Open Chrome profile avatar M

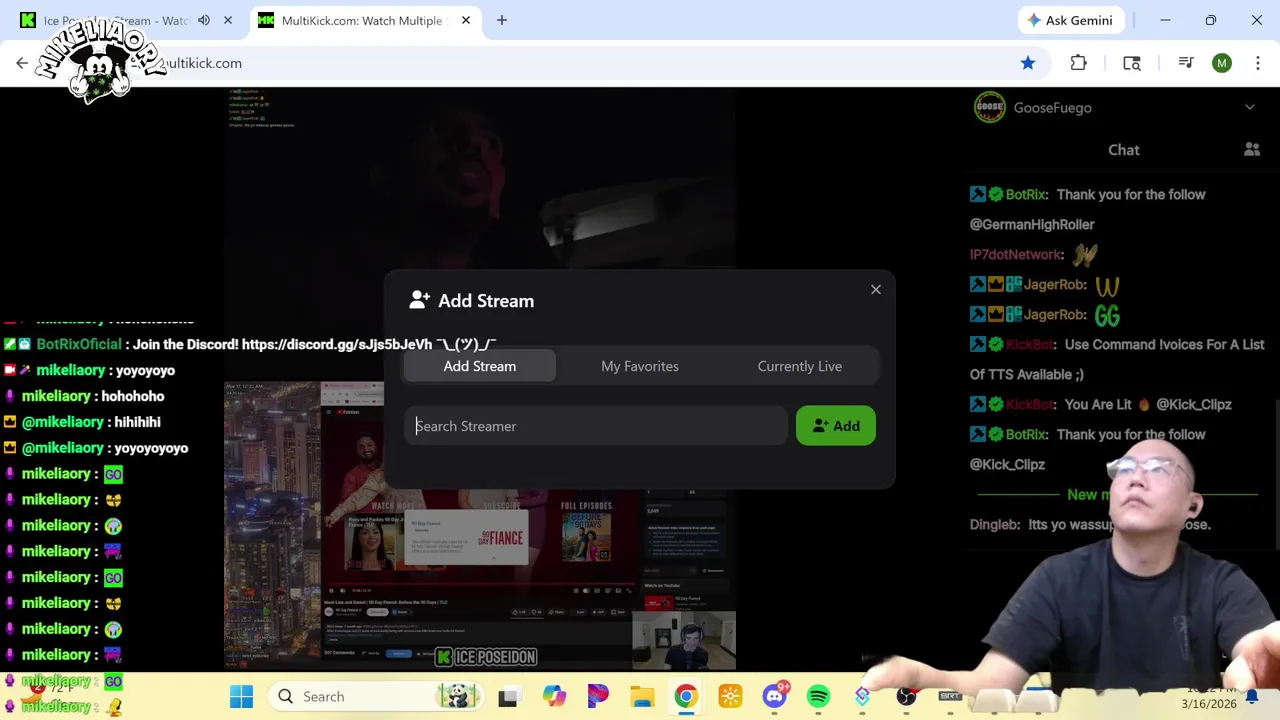pyautogui.click(x=1222, y=63)
